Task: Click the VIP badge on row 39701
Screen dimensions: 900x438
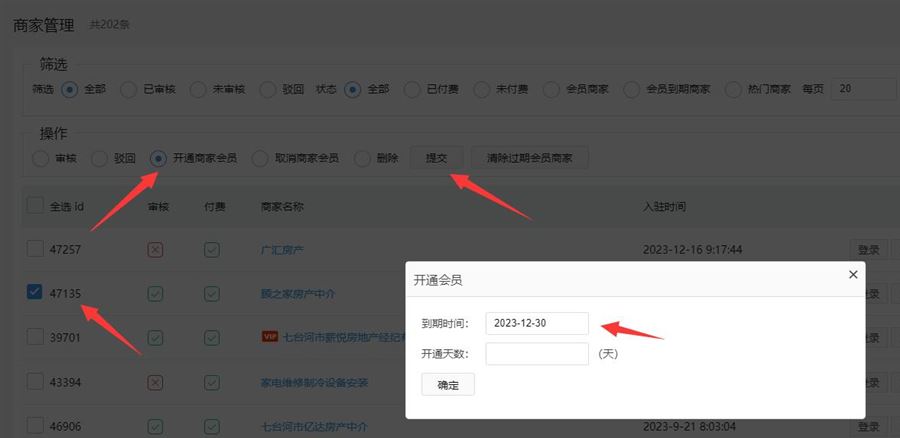Action: point(269,337)
